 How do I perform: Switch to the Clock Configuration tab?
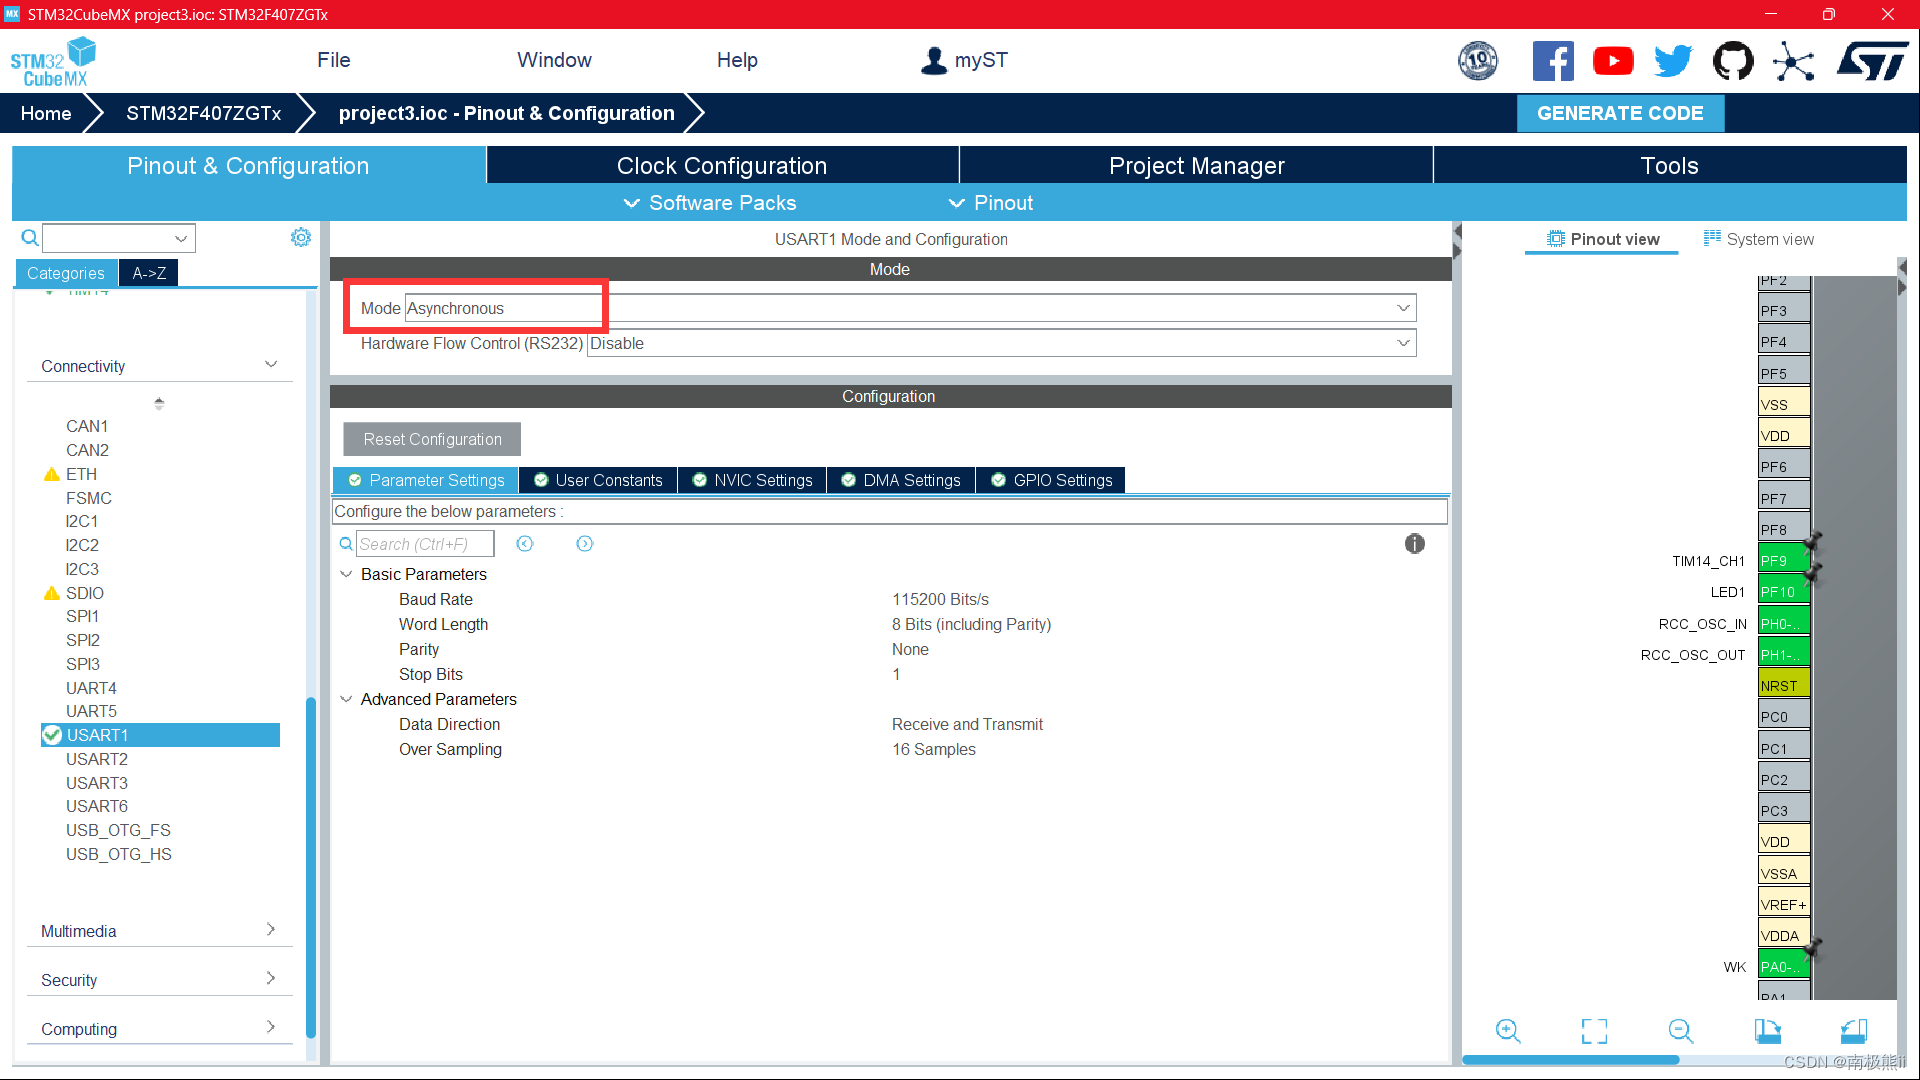coord(721,166)
